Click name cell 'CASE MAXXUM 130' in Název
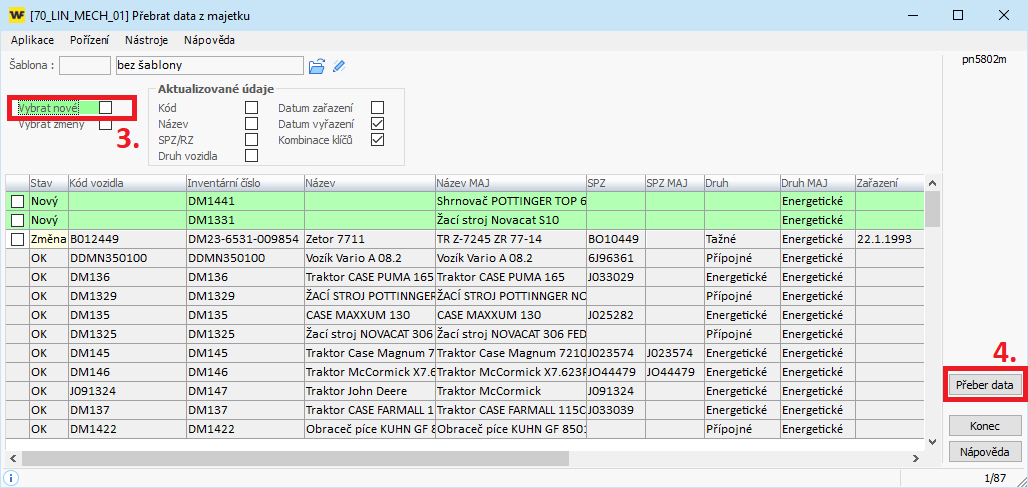The width and height of the screenshot is (1028, 488). point(370,315)
